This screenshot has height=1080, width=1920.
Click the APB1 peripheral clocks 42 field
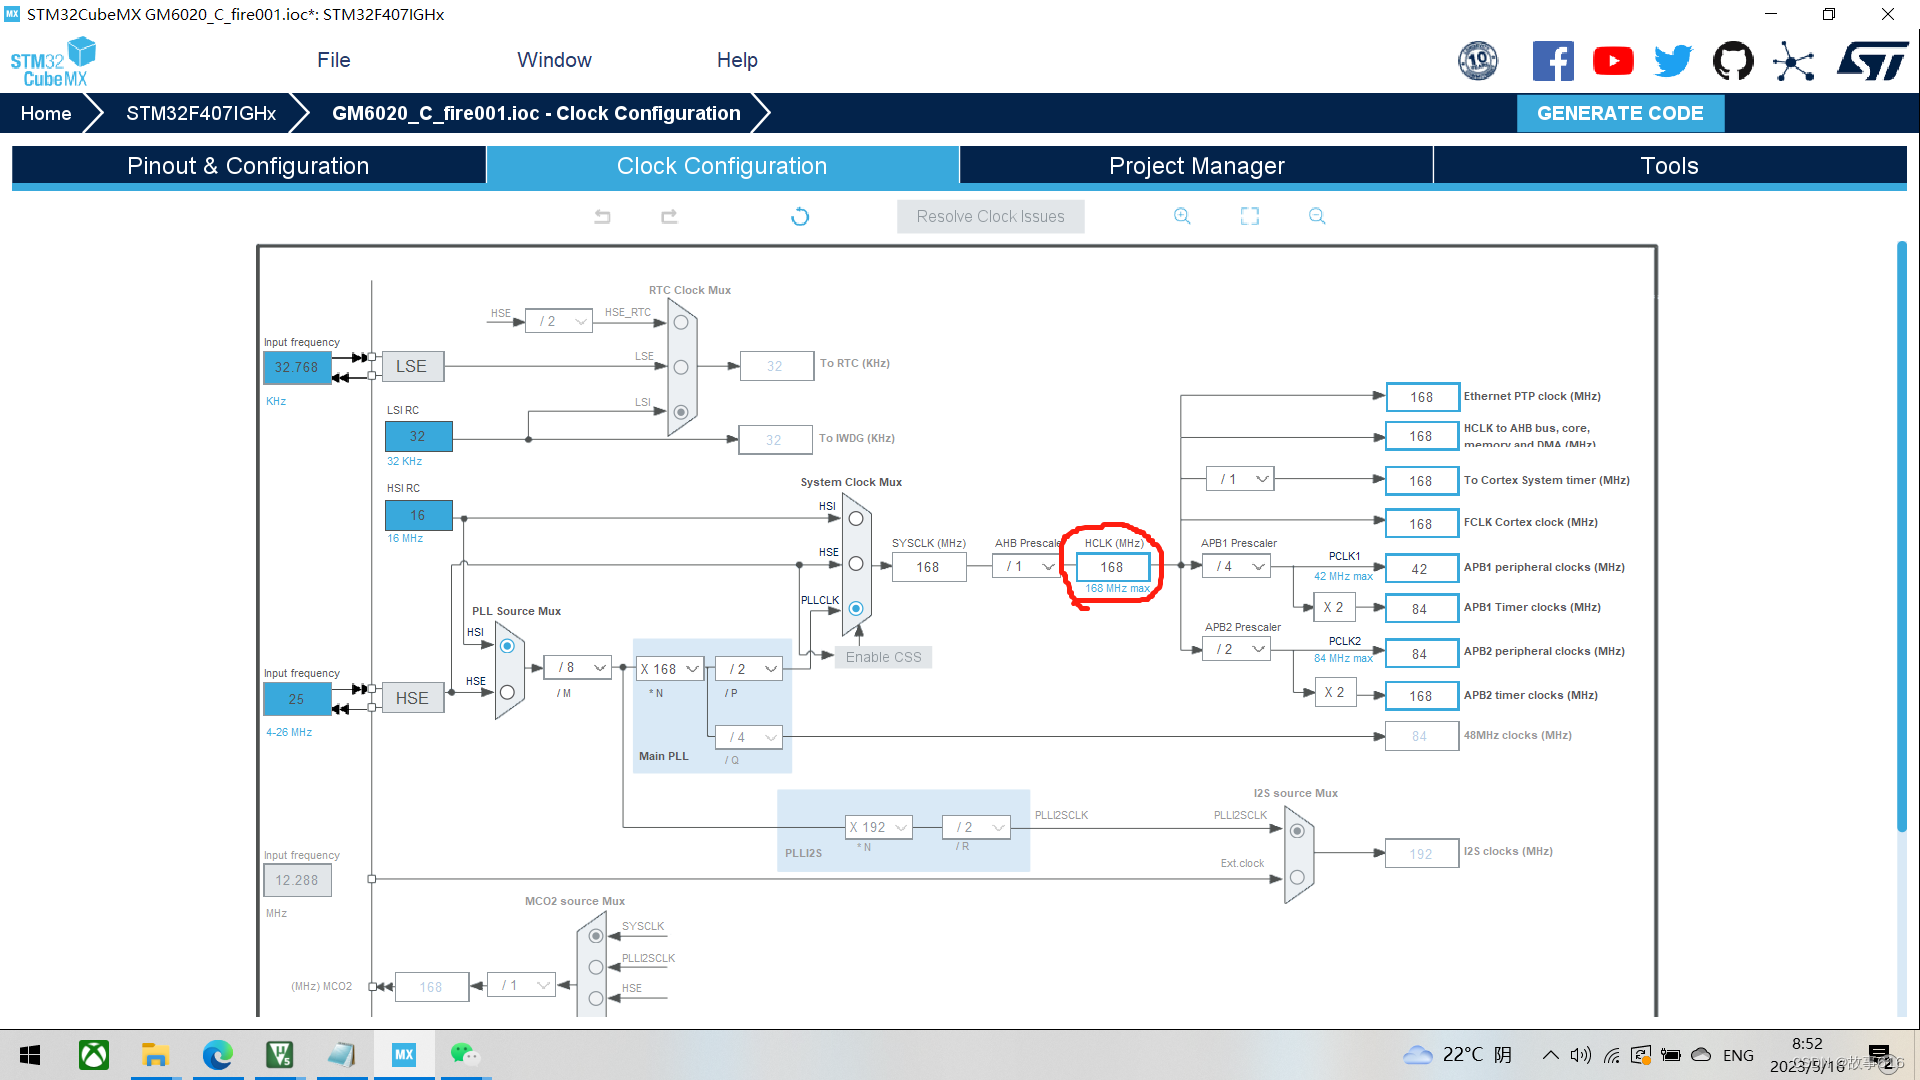(1420, 569)
